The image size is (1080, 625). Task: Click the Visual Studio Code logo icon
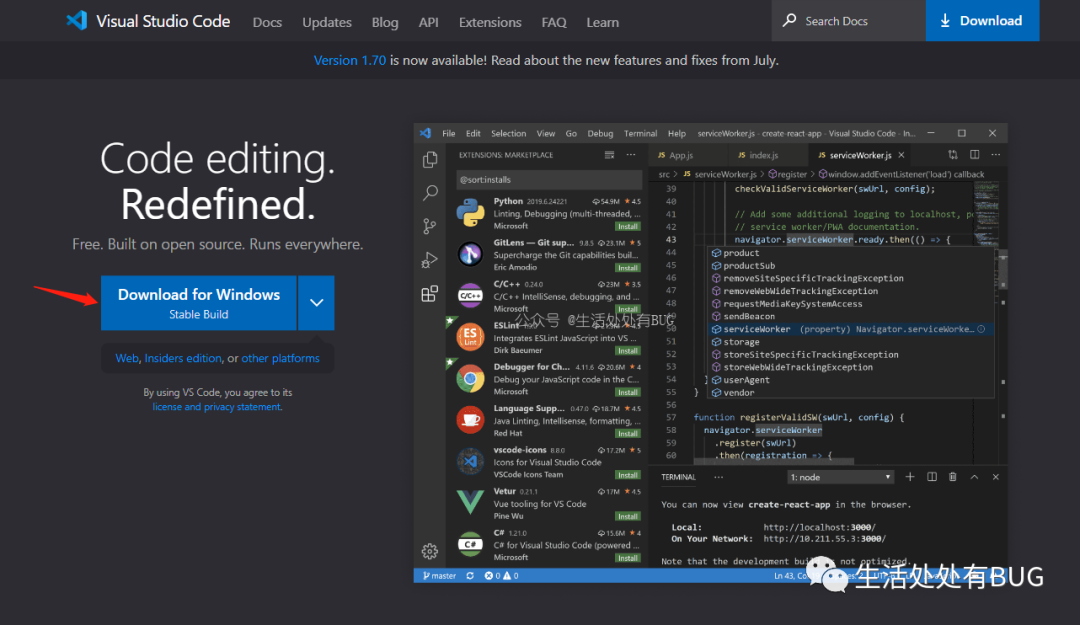[x=77, y=21]
